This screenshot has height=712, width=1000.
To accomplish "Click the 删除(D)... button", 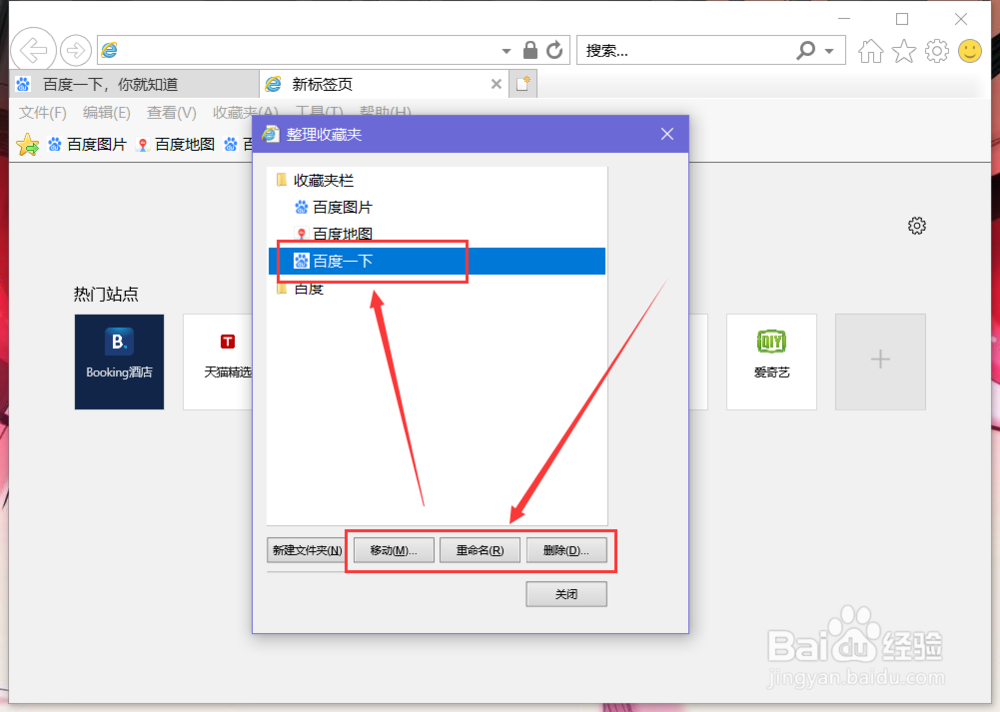I will coord(566,550).
